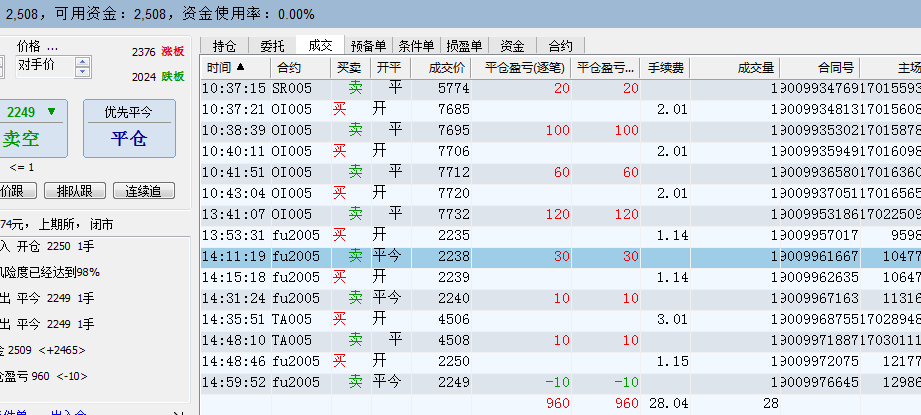Viewport: 921px width, 415px height.
Task: Click the green down arrow beside 2249
Action: (51, 111)
